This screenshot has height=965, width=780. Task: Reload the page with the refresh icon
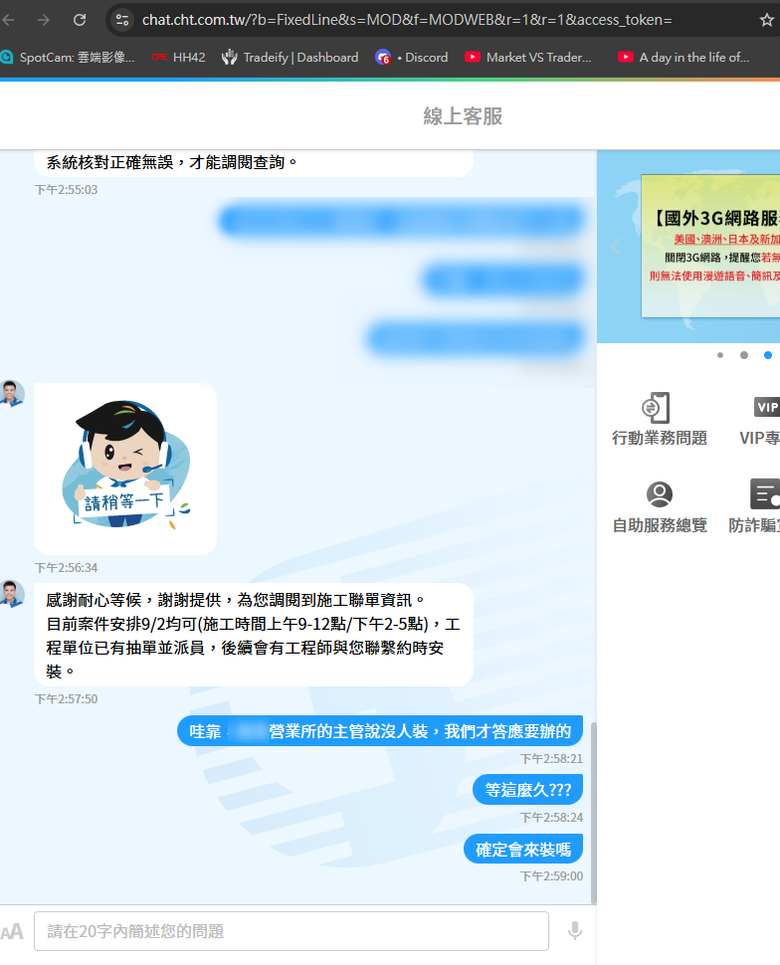[x=79, y=20]
